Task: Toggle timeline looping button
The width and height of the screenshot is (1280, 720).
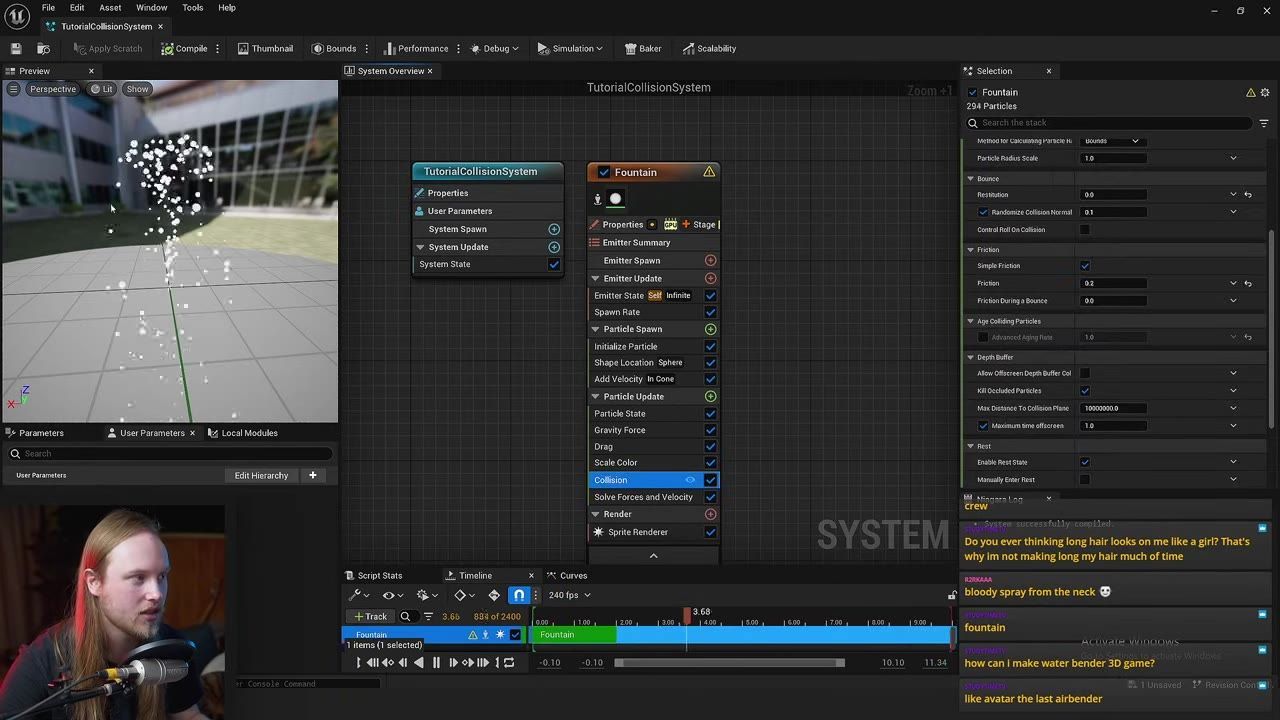Action: tap(509, 662)
